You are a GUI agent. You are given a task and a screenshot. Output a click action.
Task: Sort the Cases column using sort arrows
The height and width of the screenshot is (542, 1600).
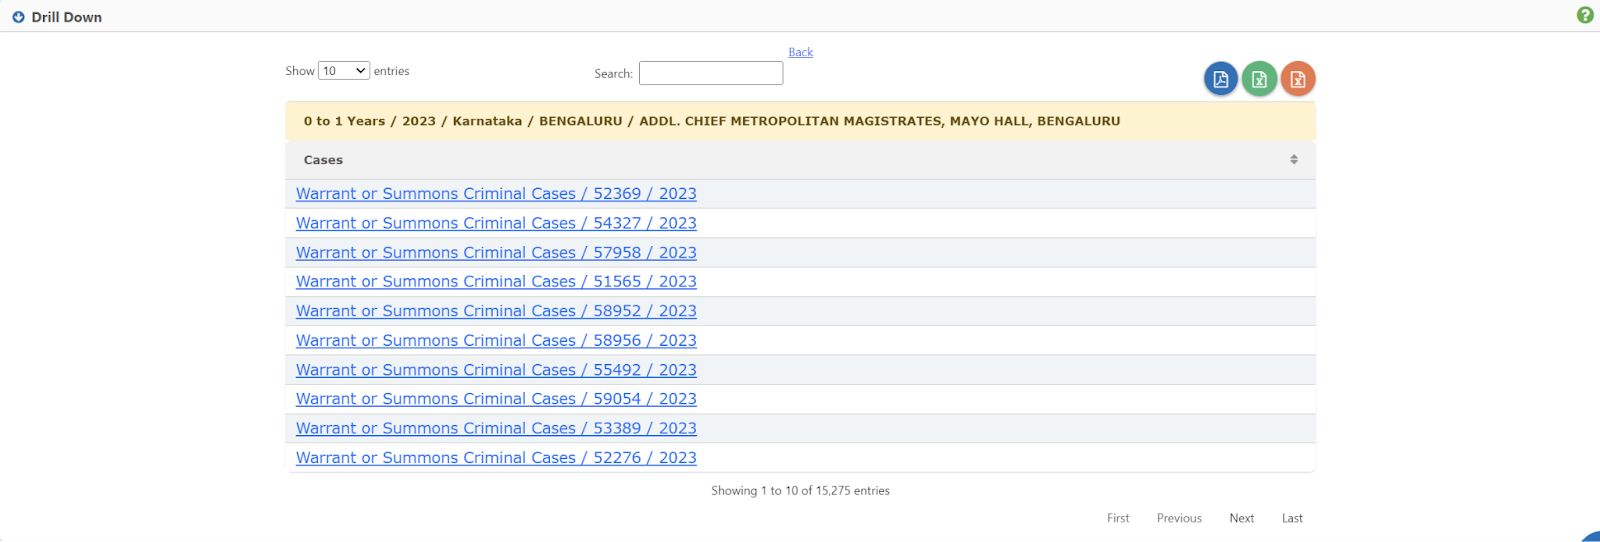1293,160
